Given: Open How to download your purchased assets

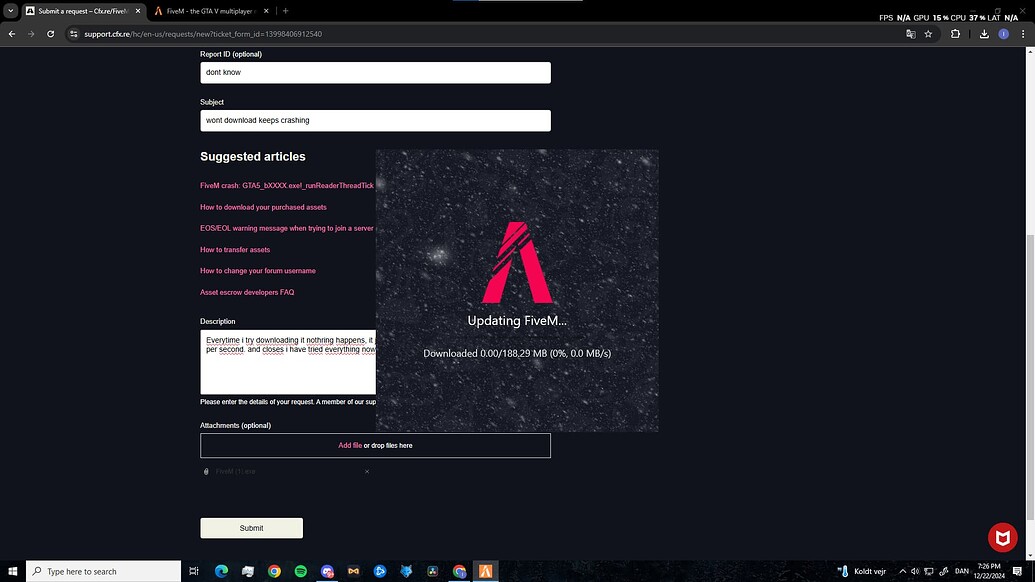Looking at the screenshot, I should 263,207.
